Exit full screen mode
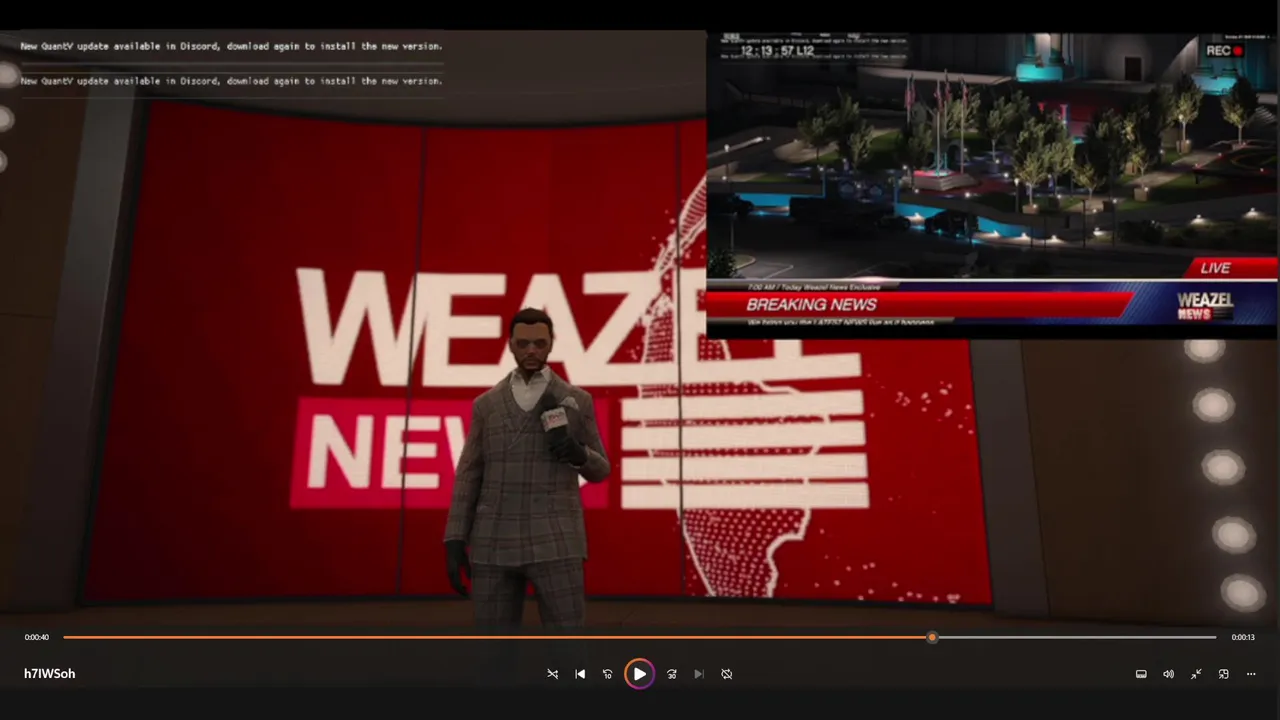This screenshot has height=720, width=1280. click(x=1196, y=674)
